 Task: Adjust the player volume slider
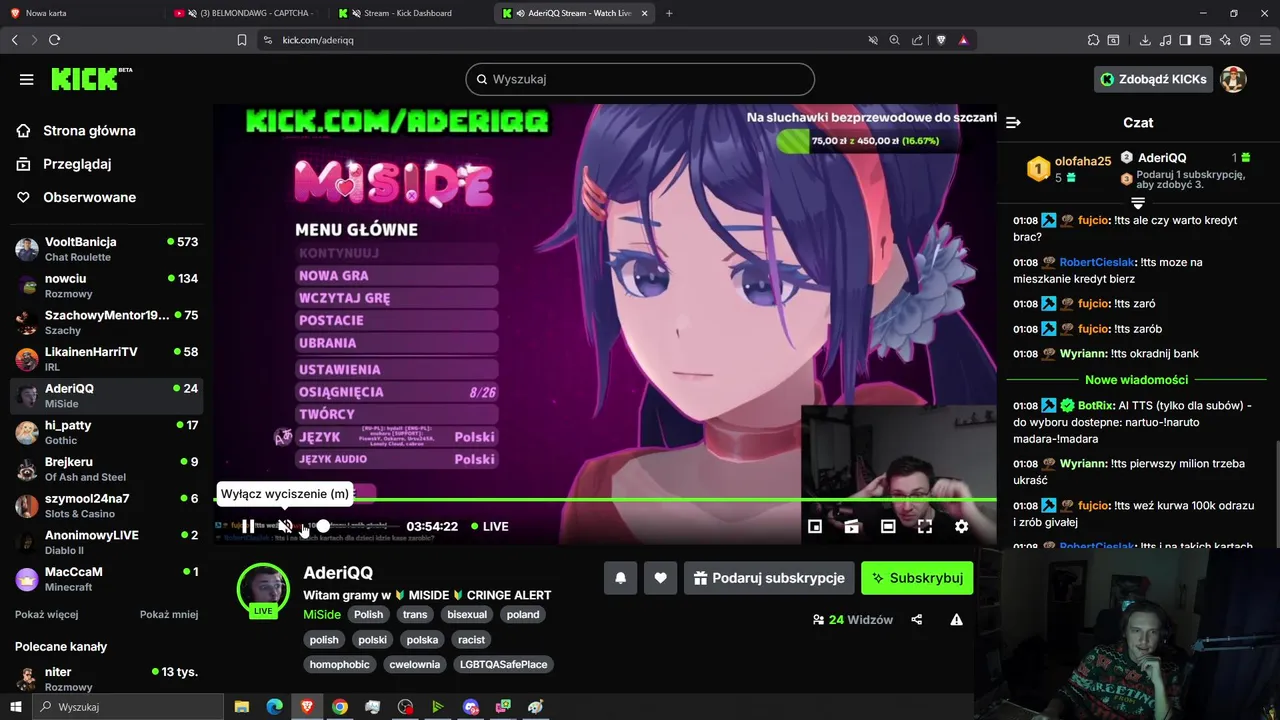[x=323, y=526]
